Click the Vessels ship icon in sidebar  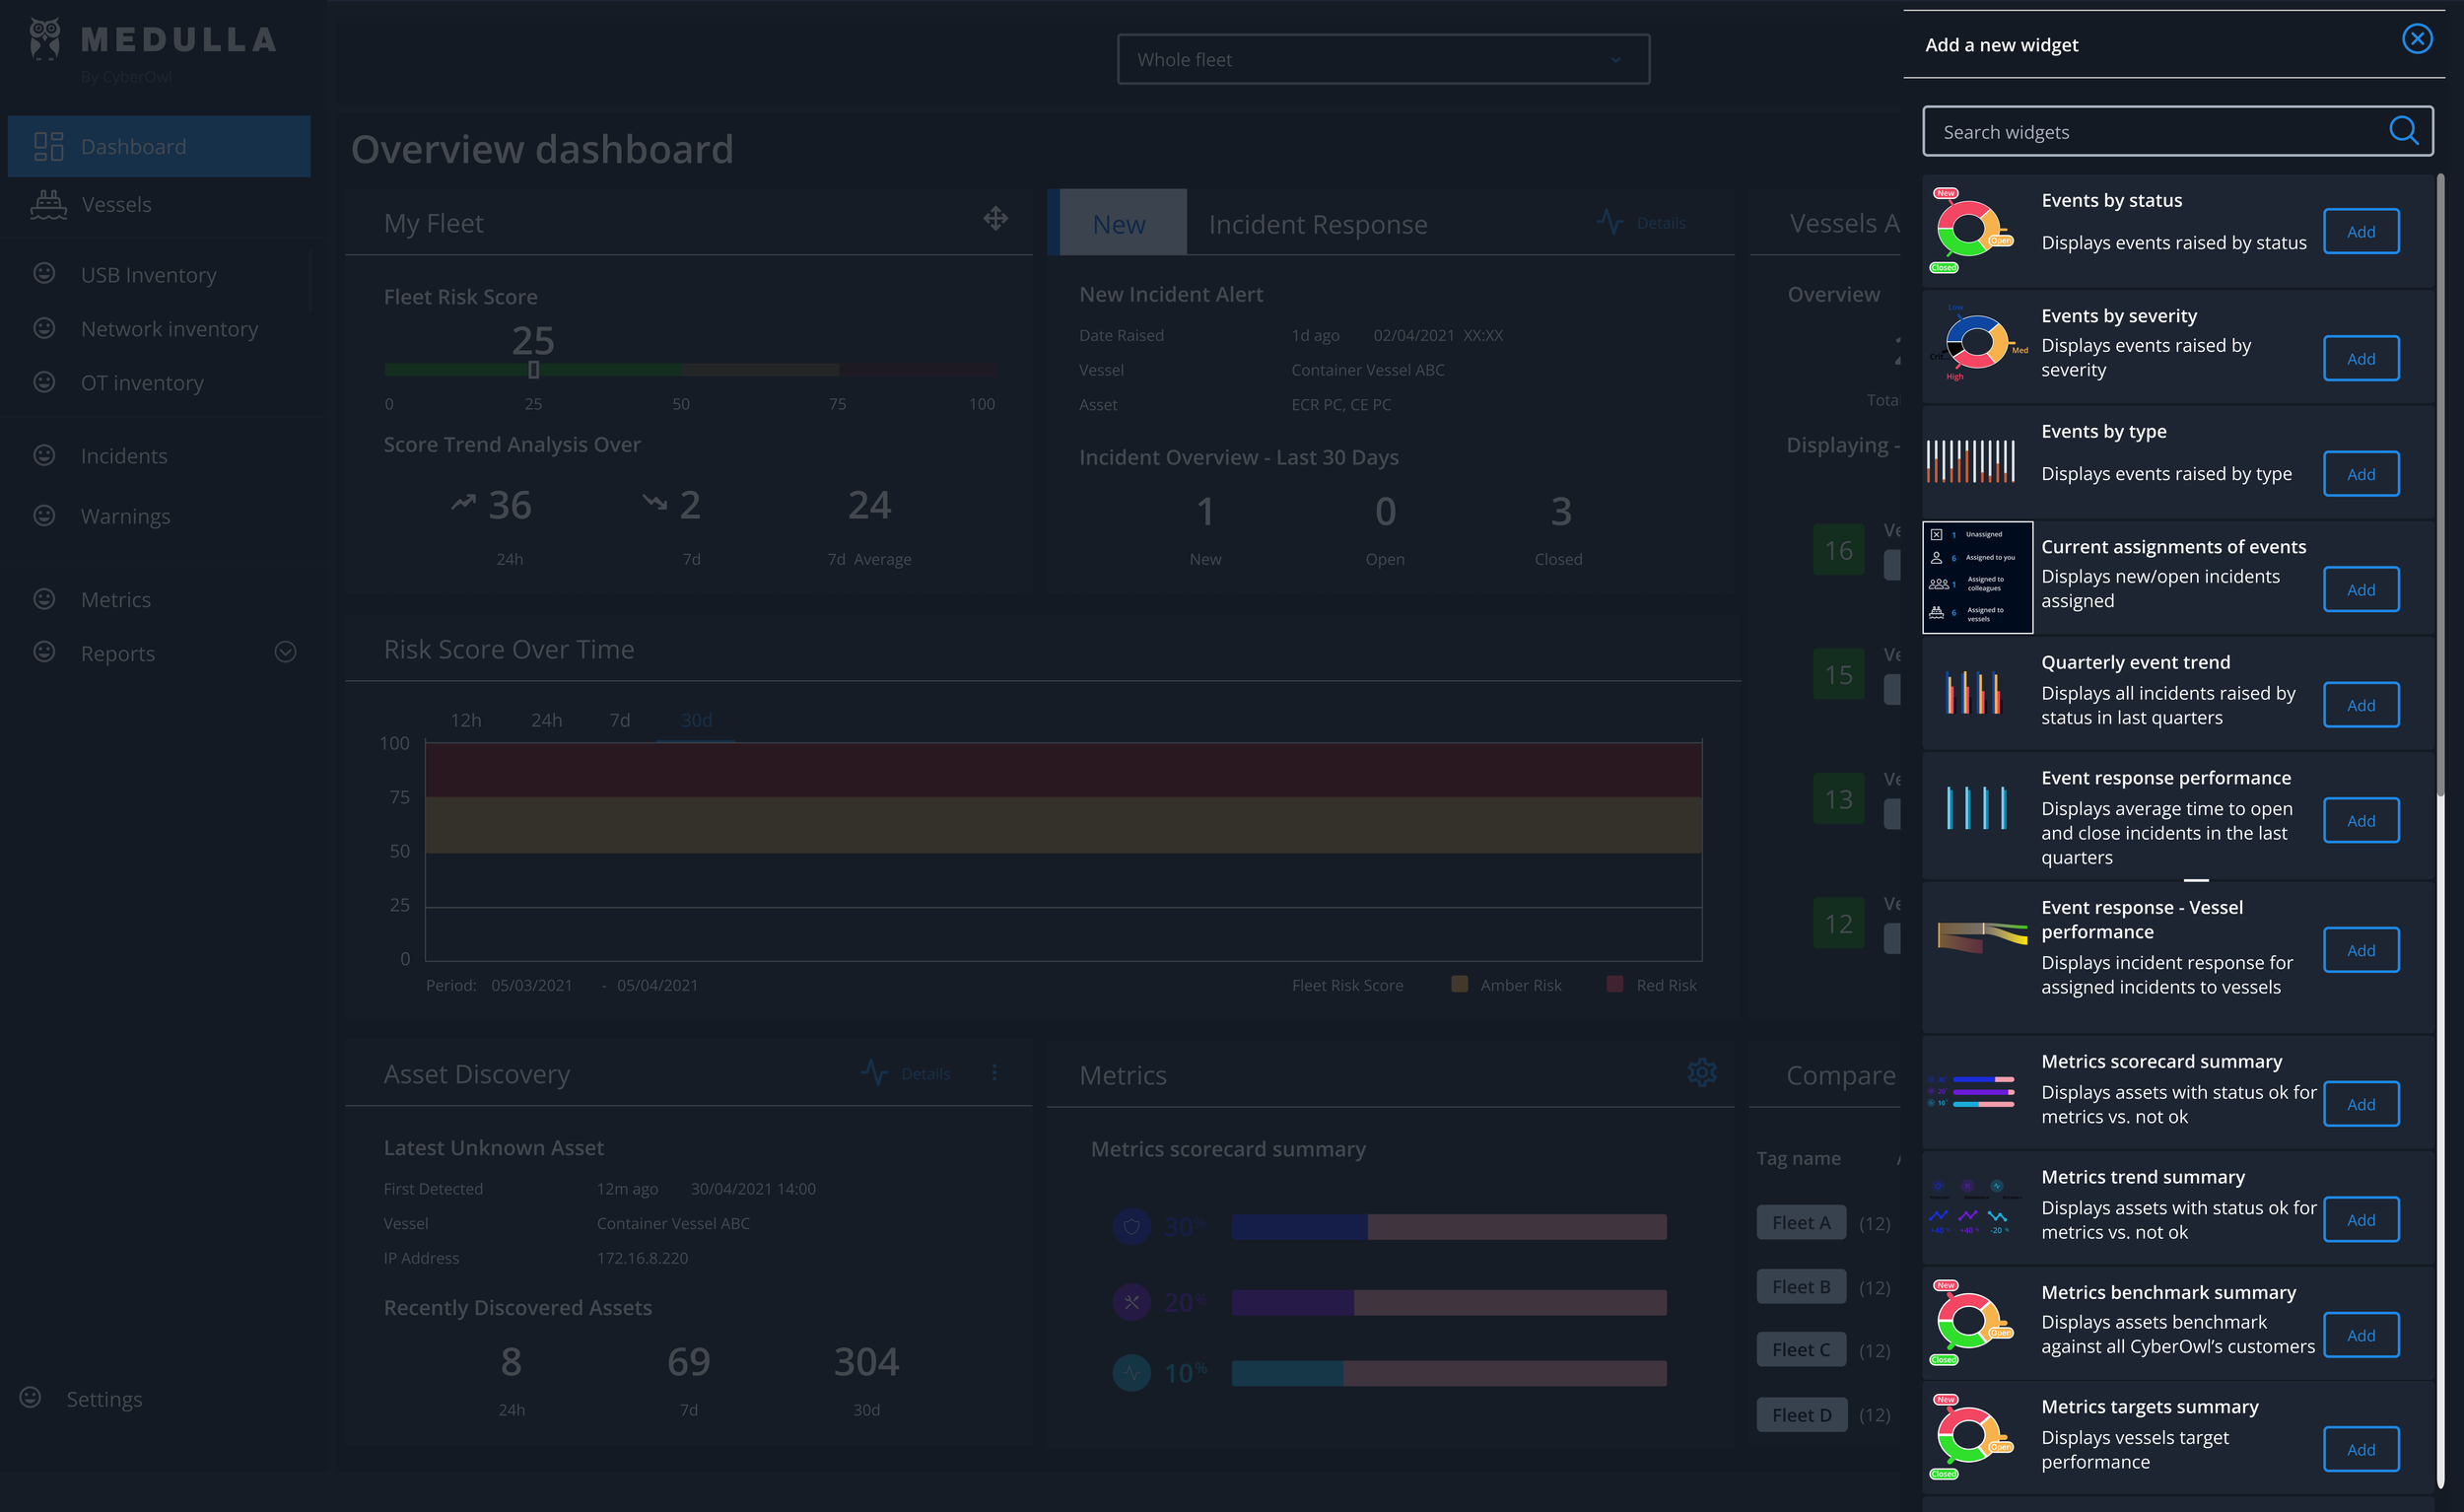pyautogui.click(x=48, y=205)
